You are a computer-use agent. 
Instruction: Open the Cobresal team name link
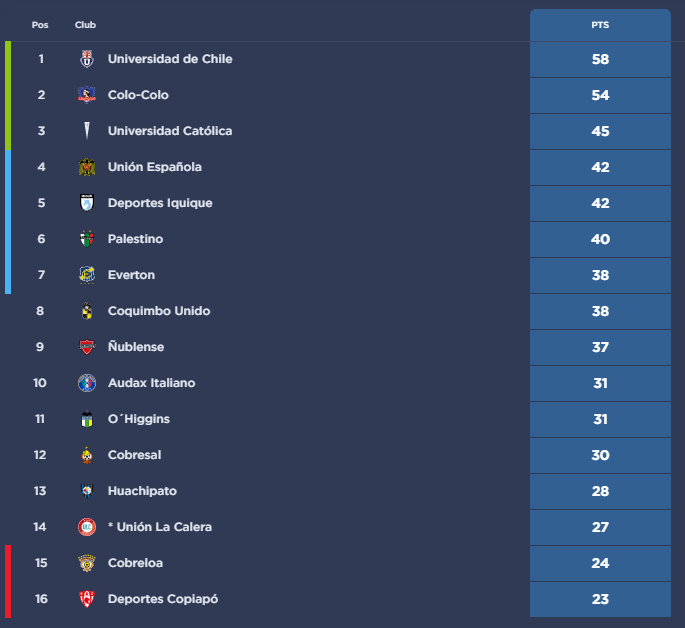(134, 455)
